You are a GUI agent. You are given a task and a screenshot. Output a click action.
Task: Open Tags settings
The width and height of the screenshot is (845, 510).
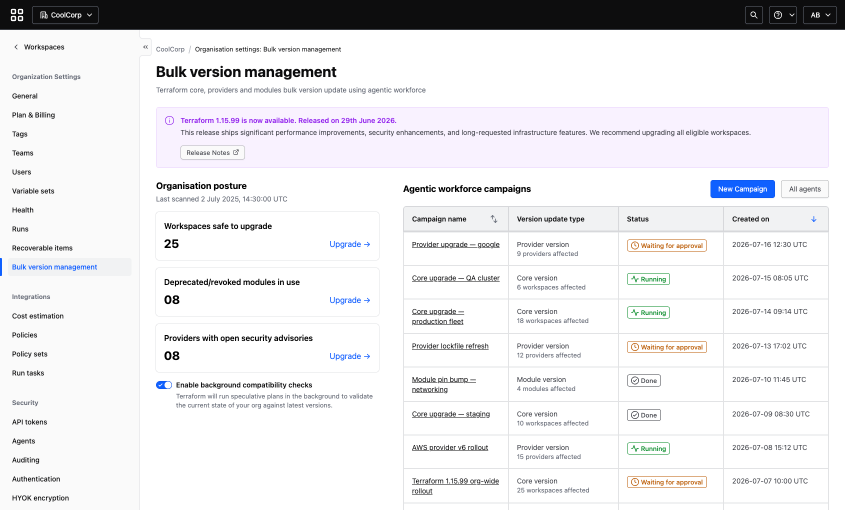pyautogui.click(x=19, y=134)
